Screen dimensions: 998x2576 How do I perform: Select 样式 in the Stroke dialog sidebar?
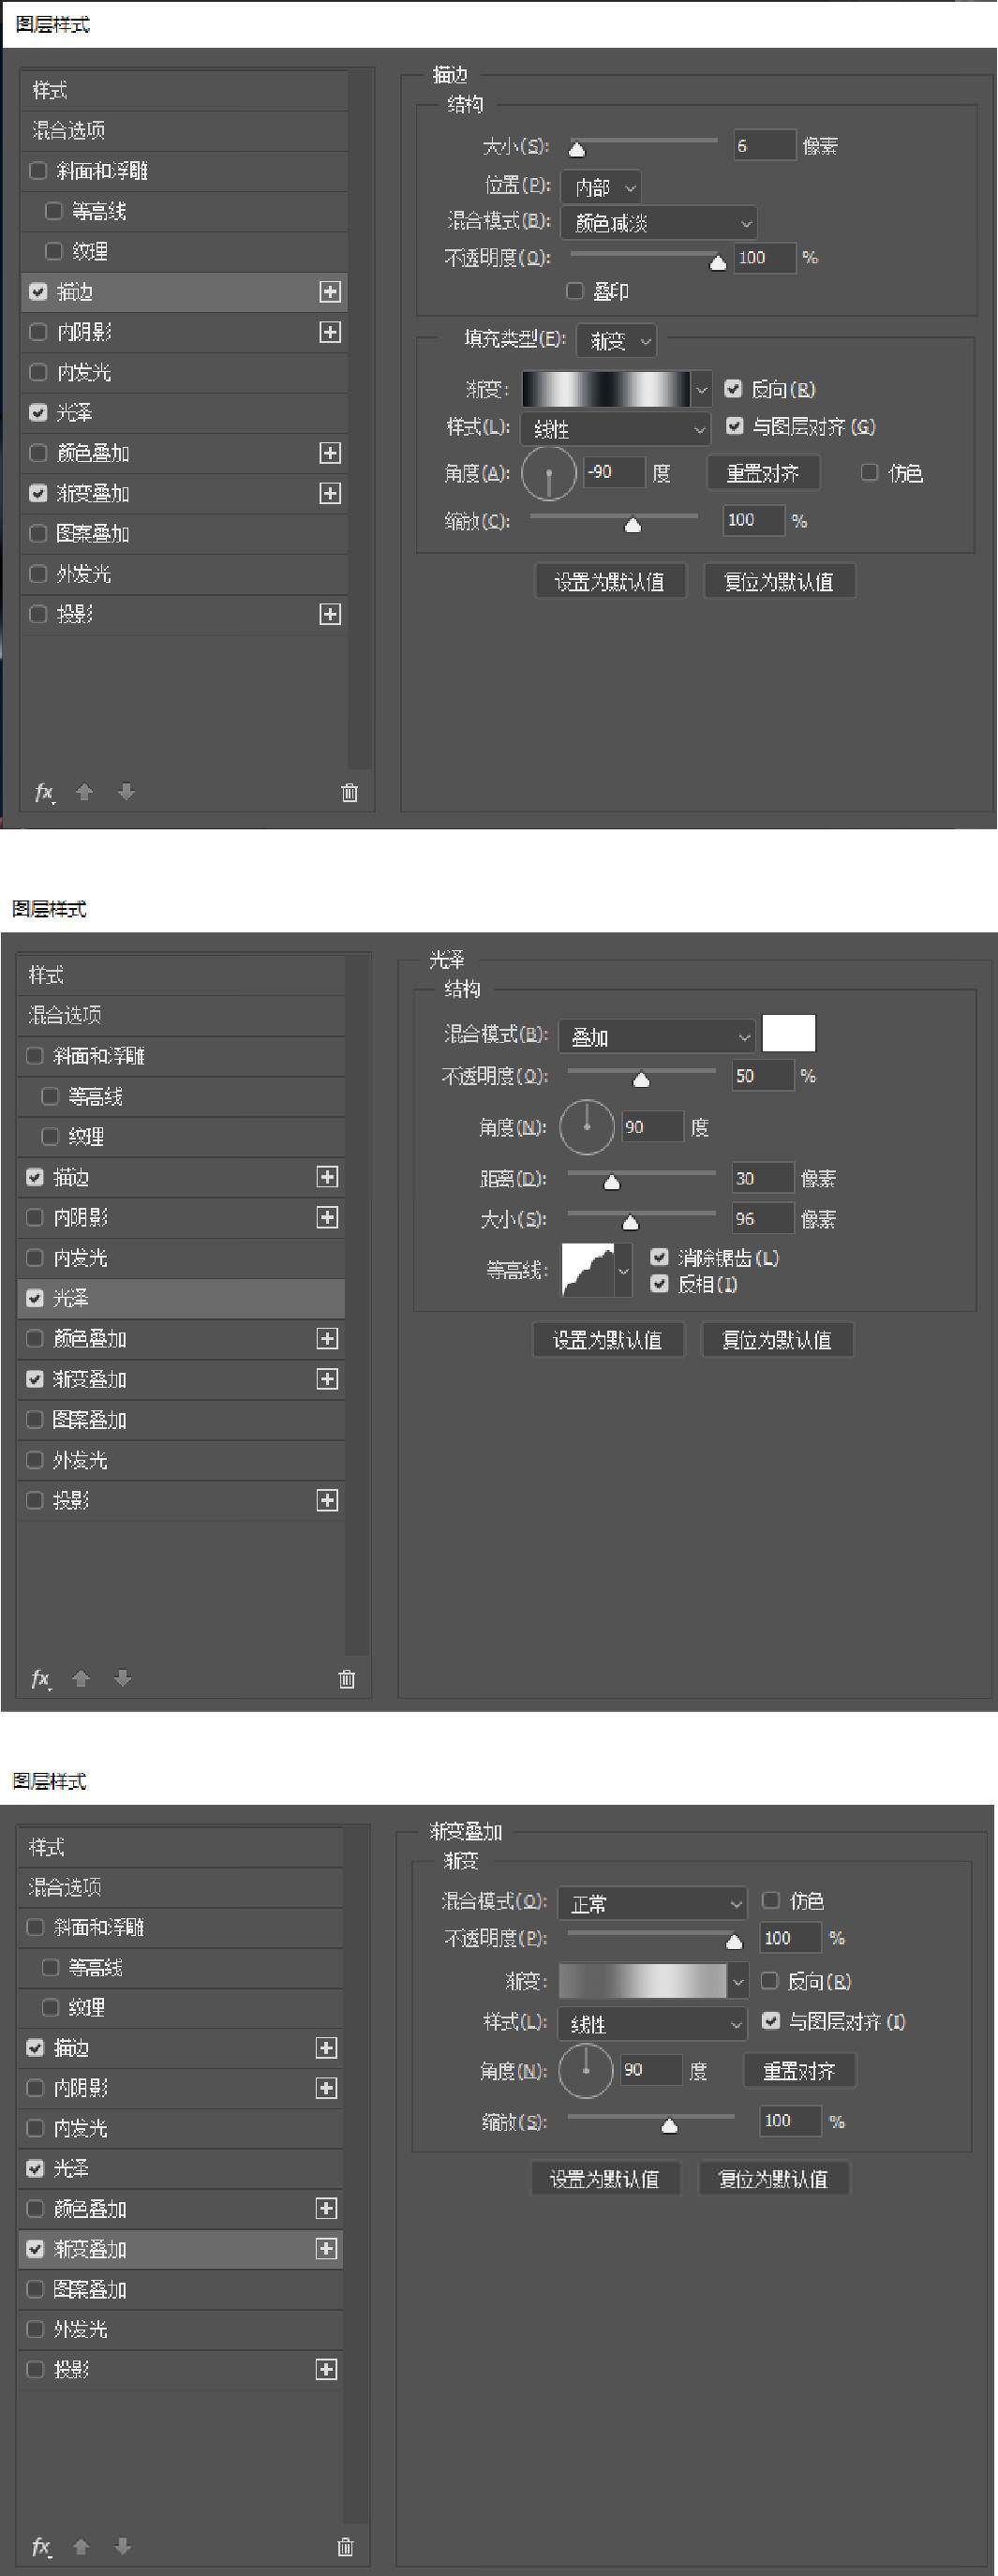click(185, 90)
